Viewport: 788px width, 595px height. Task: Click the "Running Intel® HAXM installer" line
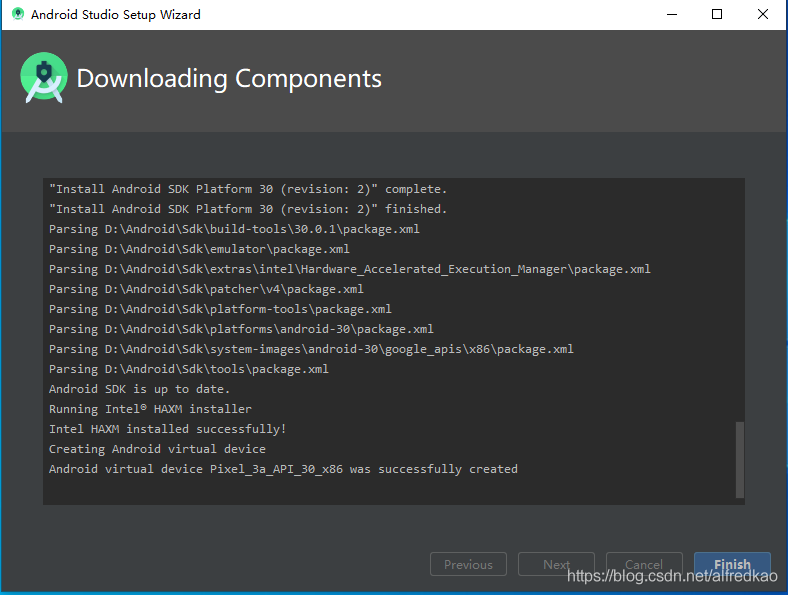click(x=150, y=409)
